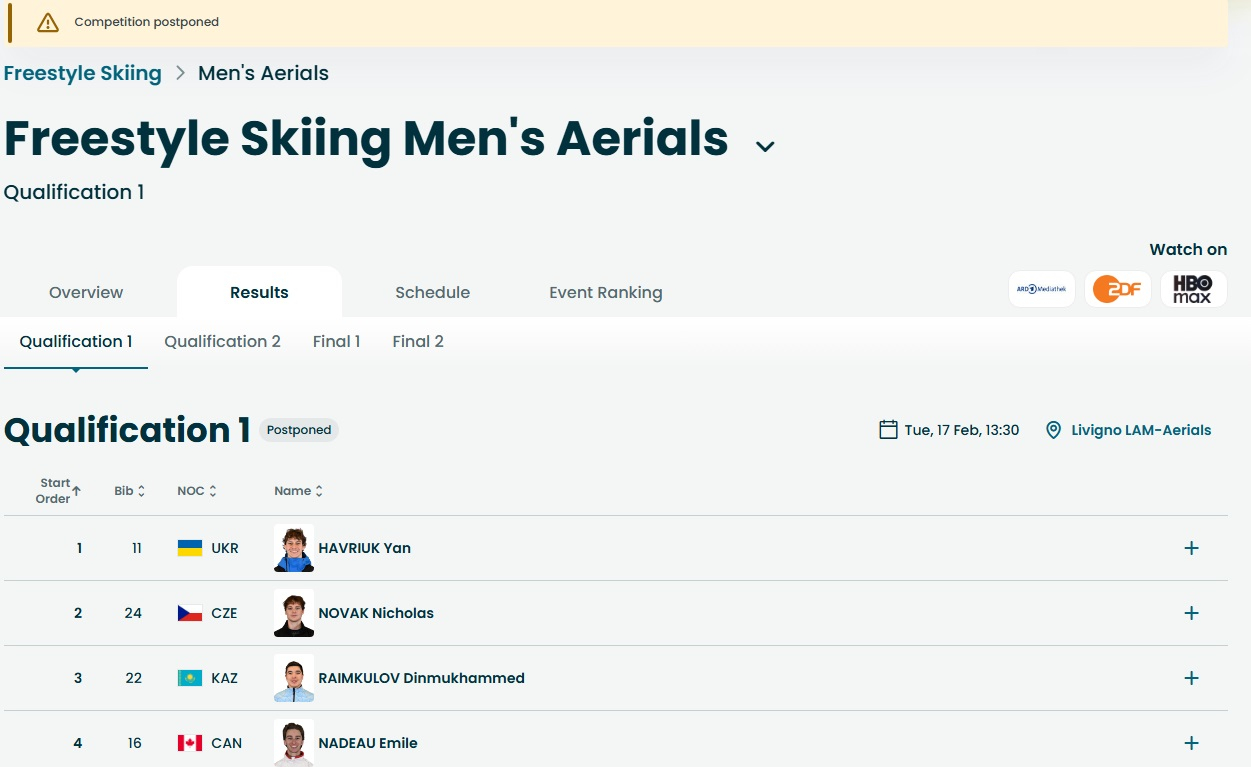Sort by Start Order arrow icon
1251x767 pixels.
76,491
